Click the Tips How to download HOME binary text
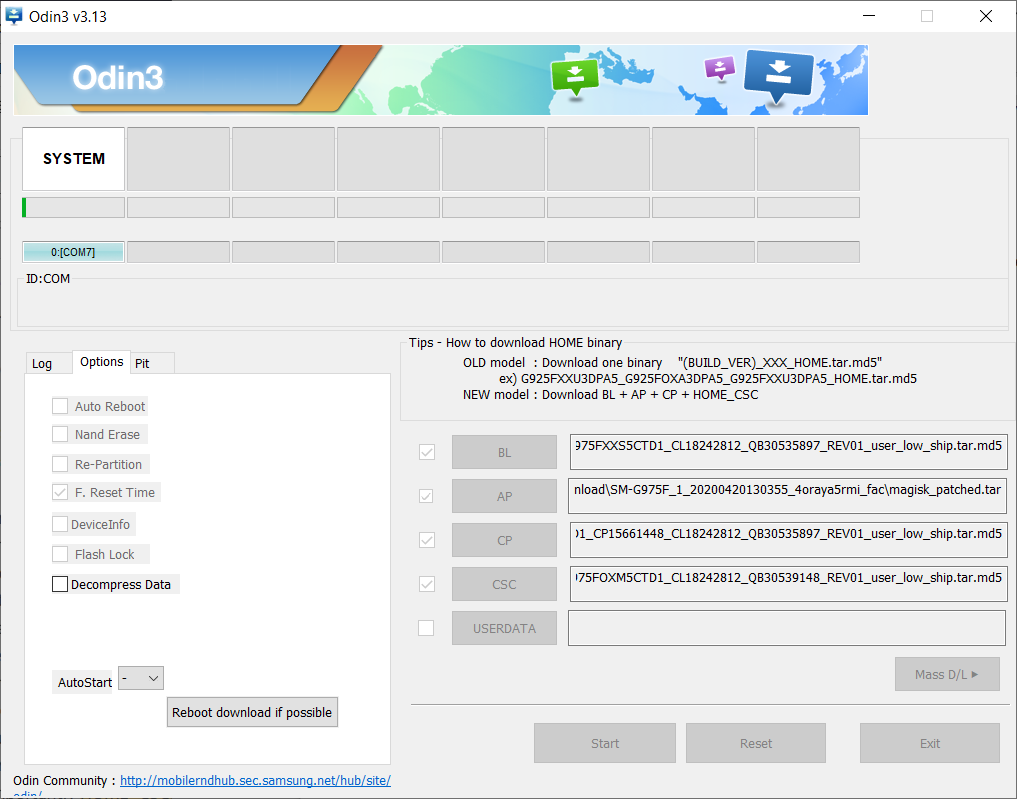The width and height of the screenshot is (1017, 799). click(x=515, y=342)
